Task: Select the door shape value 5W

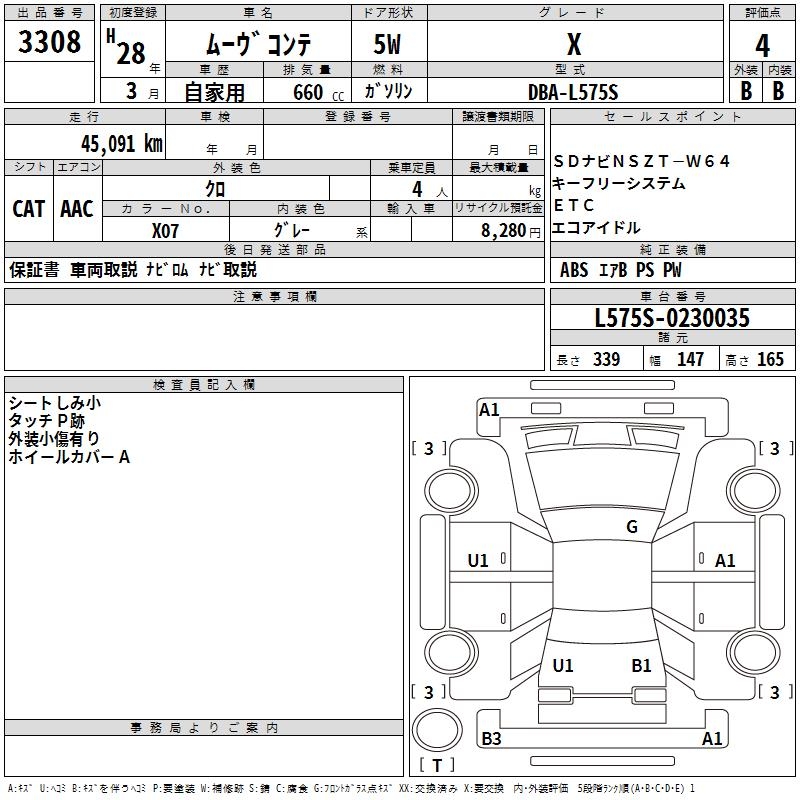Action: tap(387, 44)
